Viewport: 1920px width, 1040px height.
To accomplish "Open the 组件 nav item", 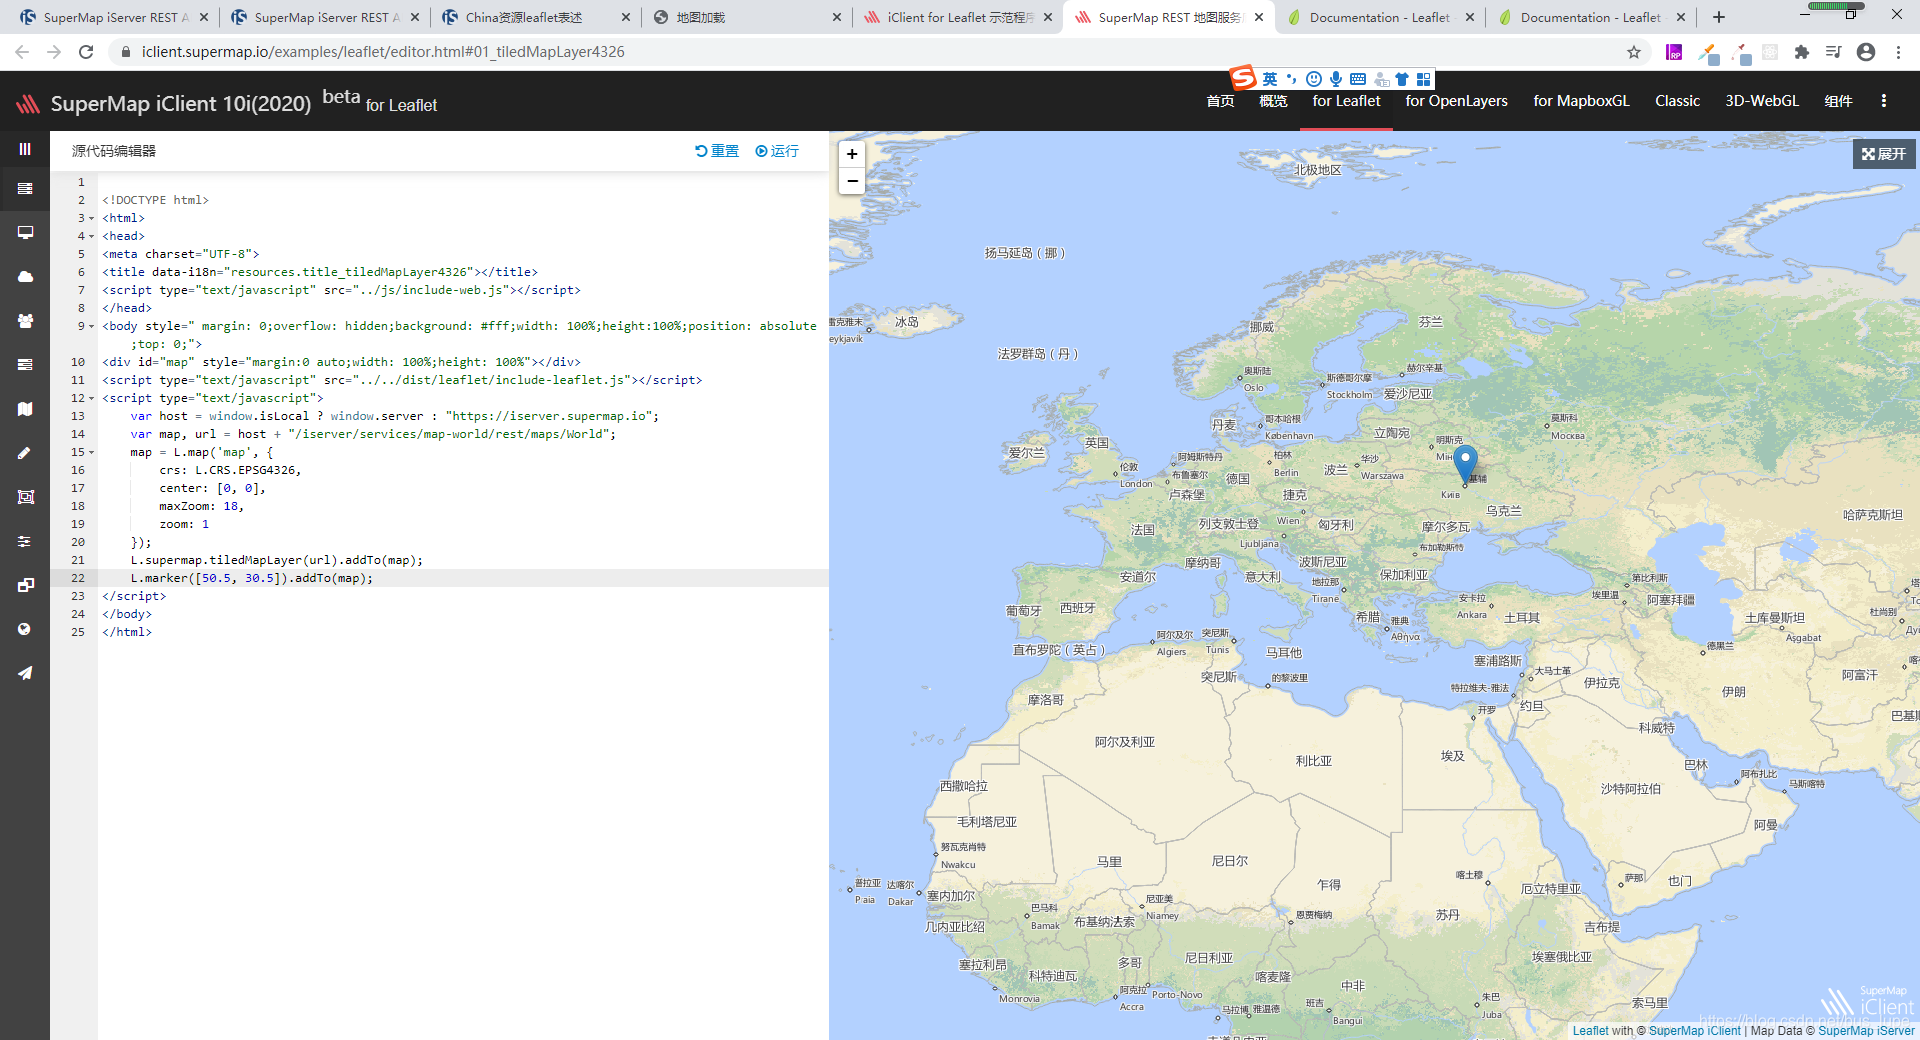I will click(1838, 101).
